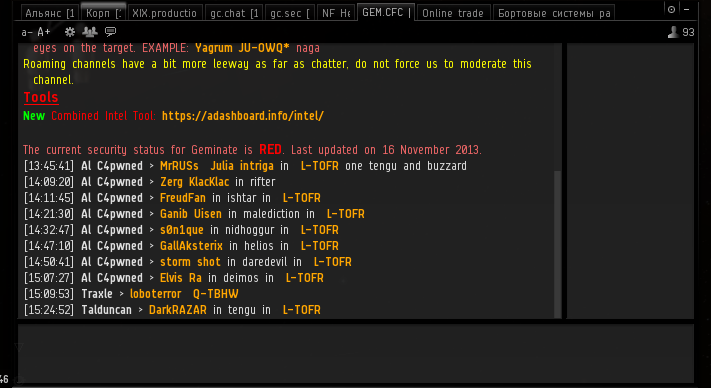Click pilot Elvis Ra name
Viewport: 711px width, 388px height.
point(181,278)
